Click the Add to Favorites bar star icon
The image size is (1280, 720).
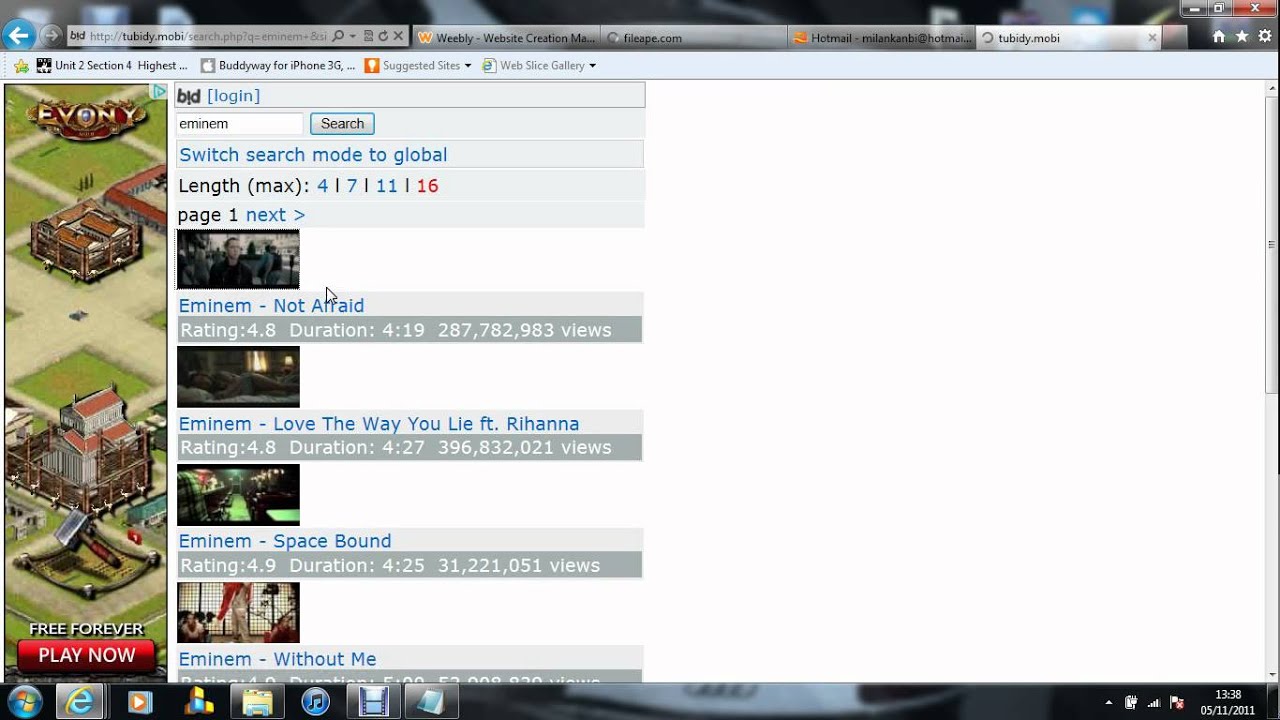(21, 66)
